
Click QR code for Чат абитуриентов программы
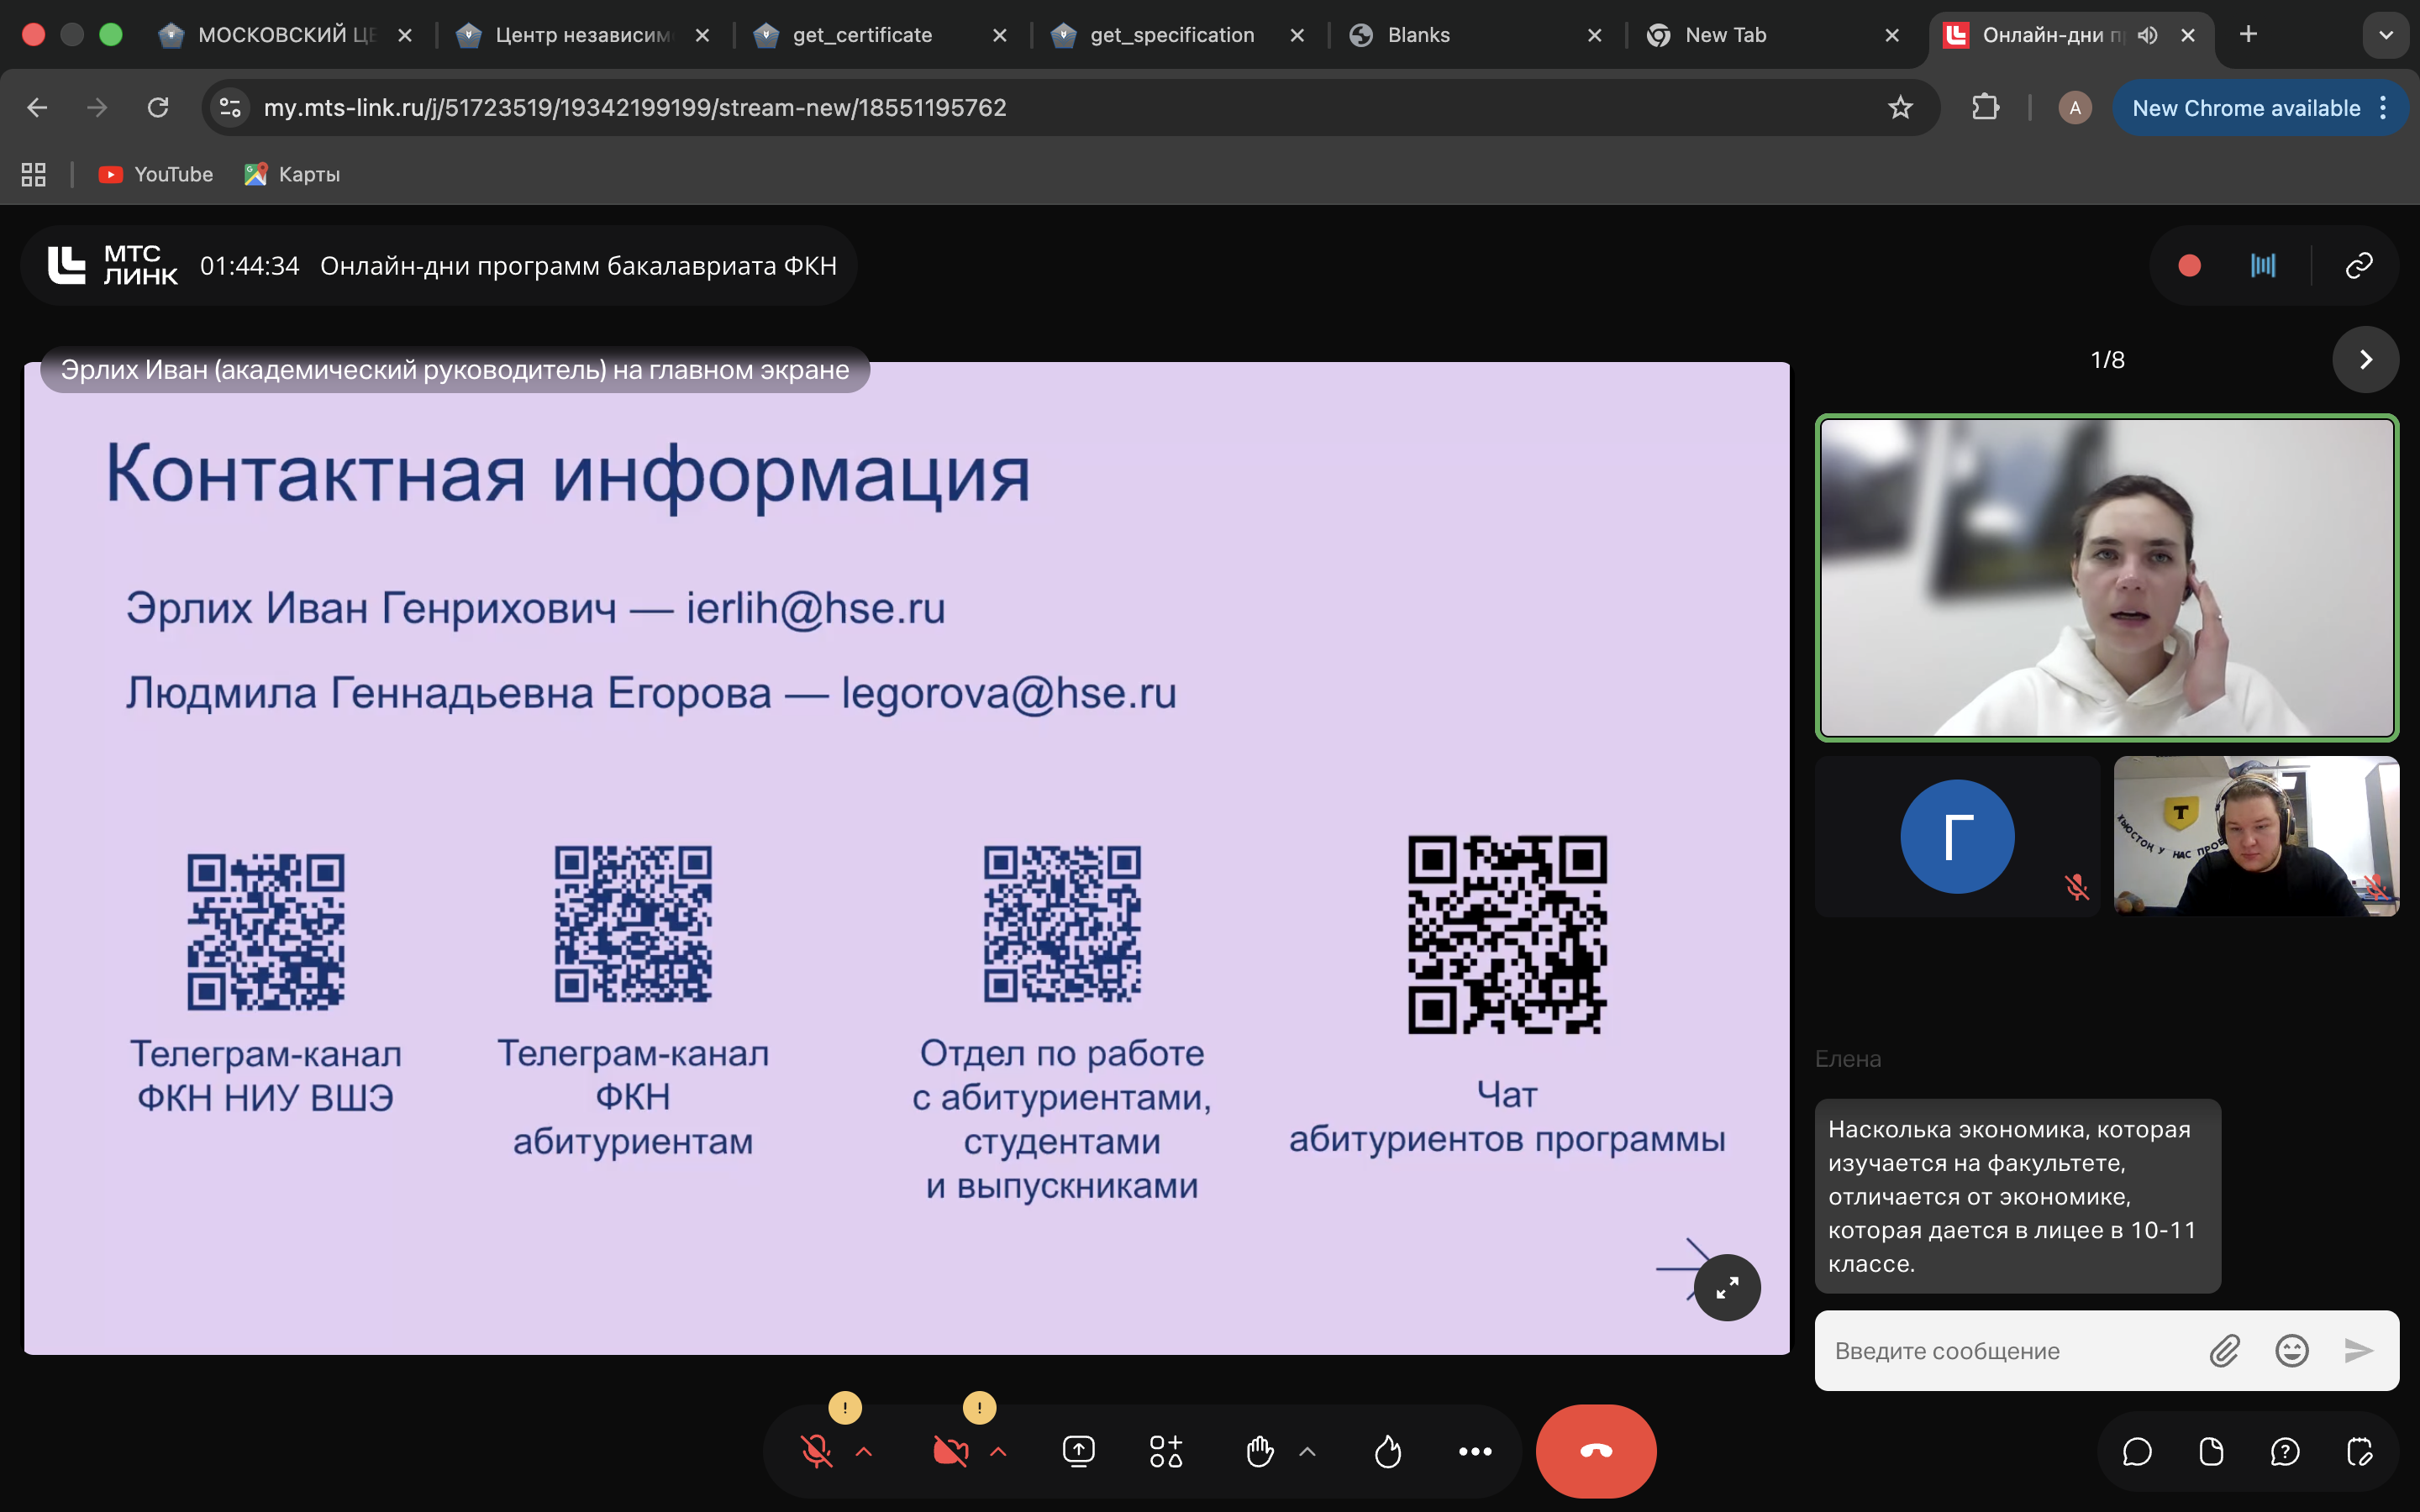[x=1507, y=934]
